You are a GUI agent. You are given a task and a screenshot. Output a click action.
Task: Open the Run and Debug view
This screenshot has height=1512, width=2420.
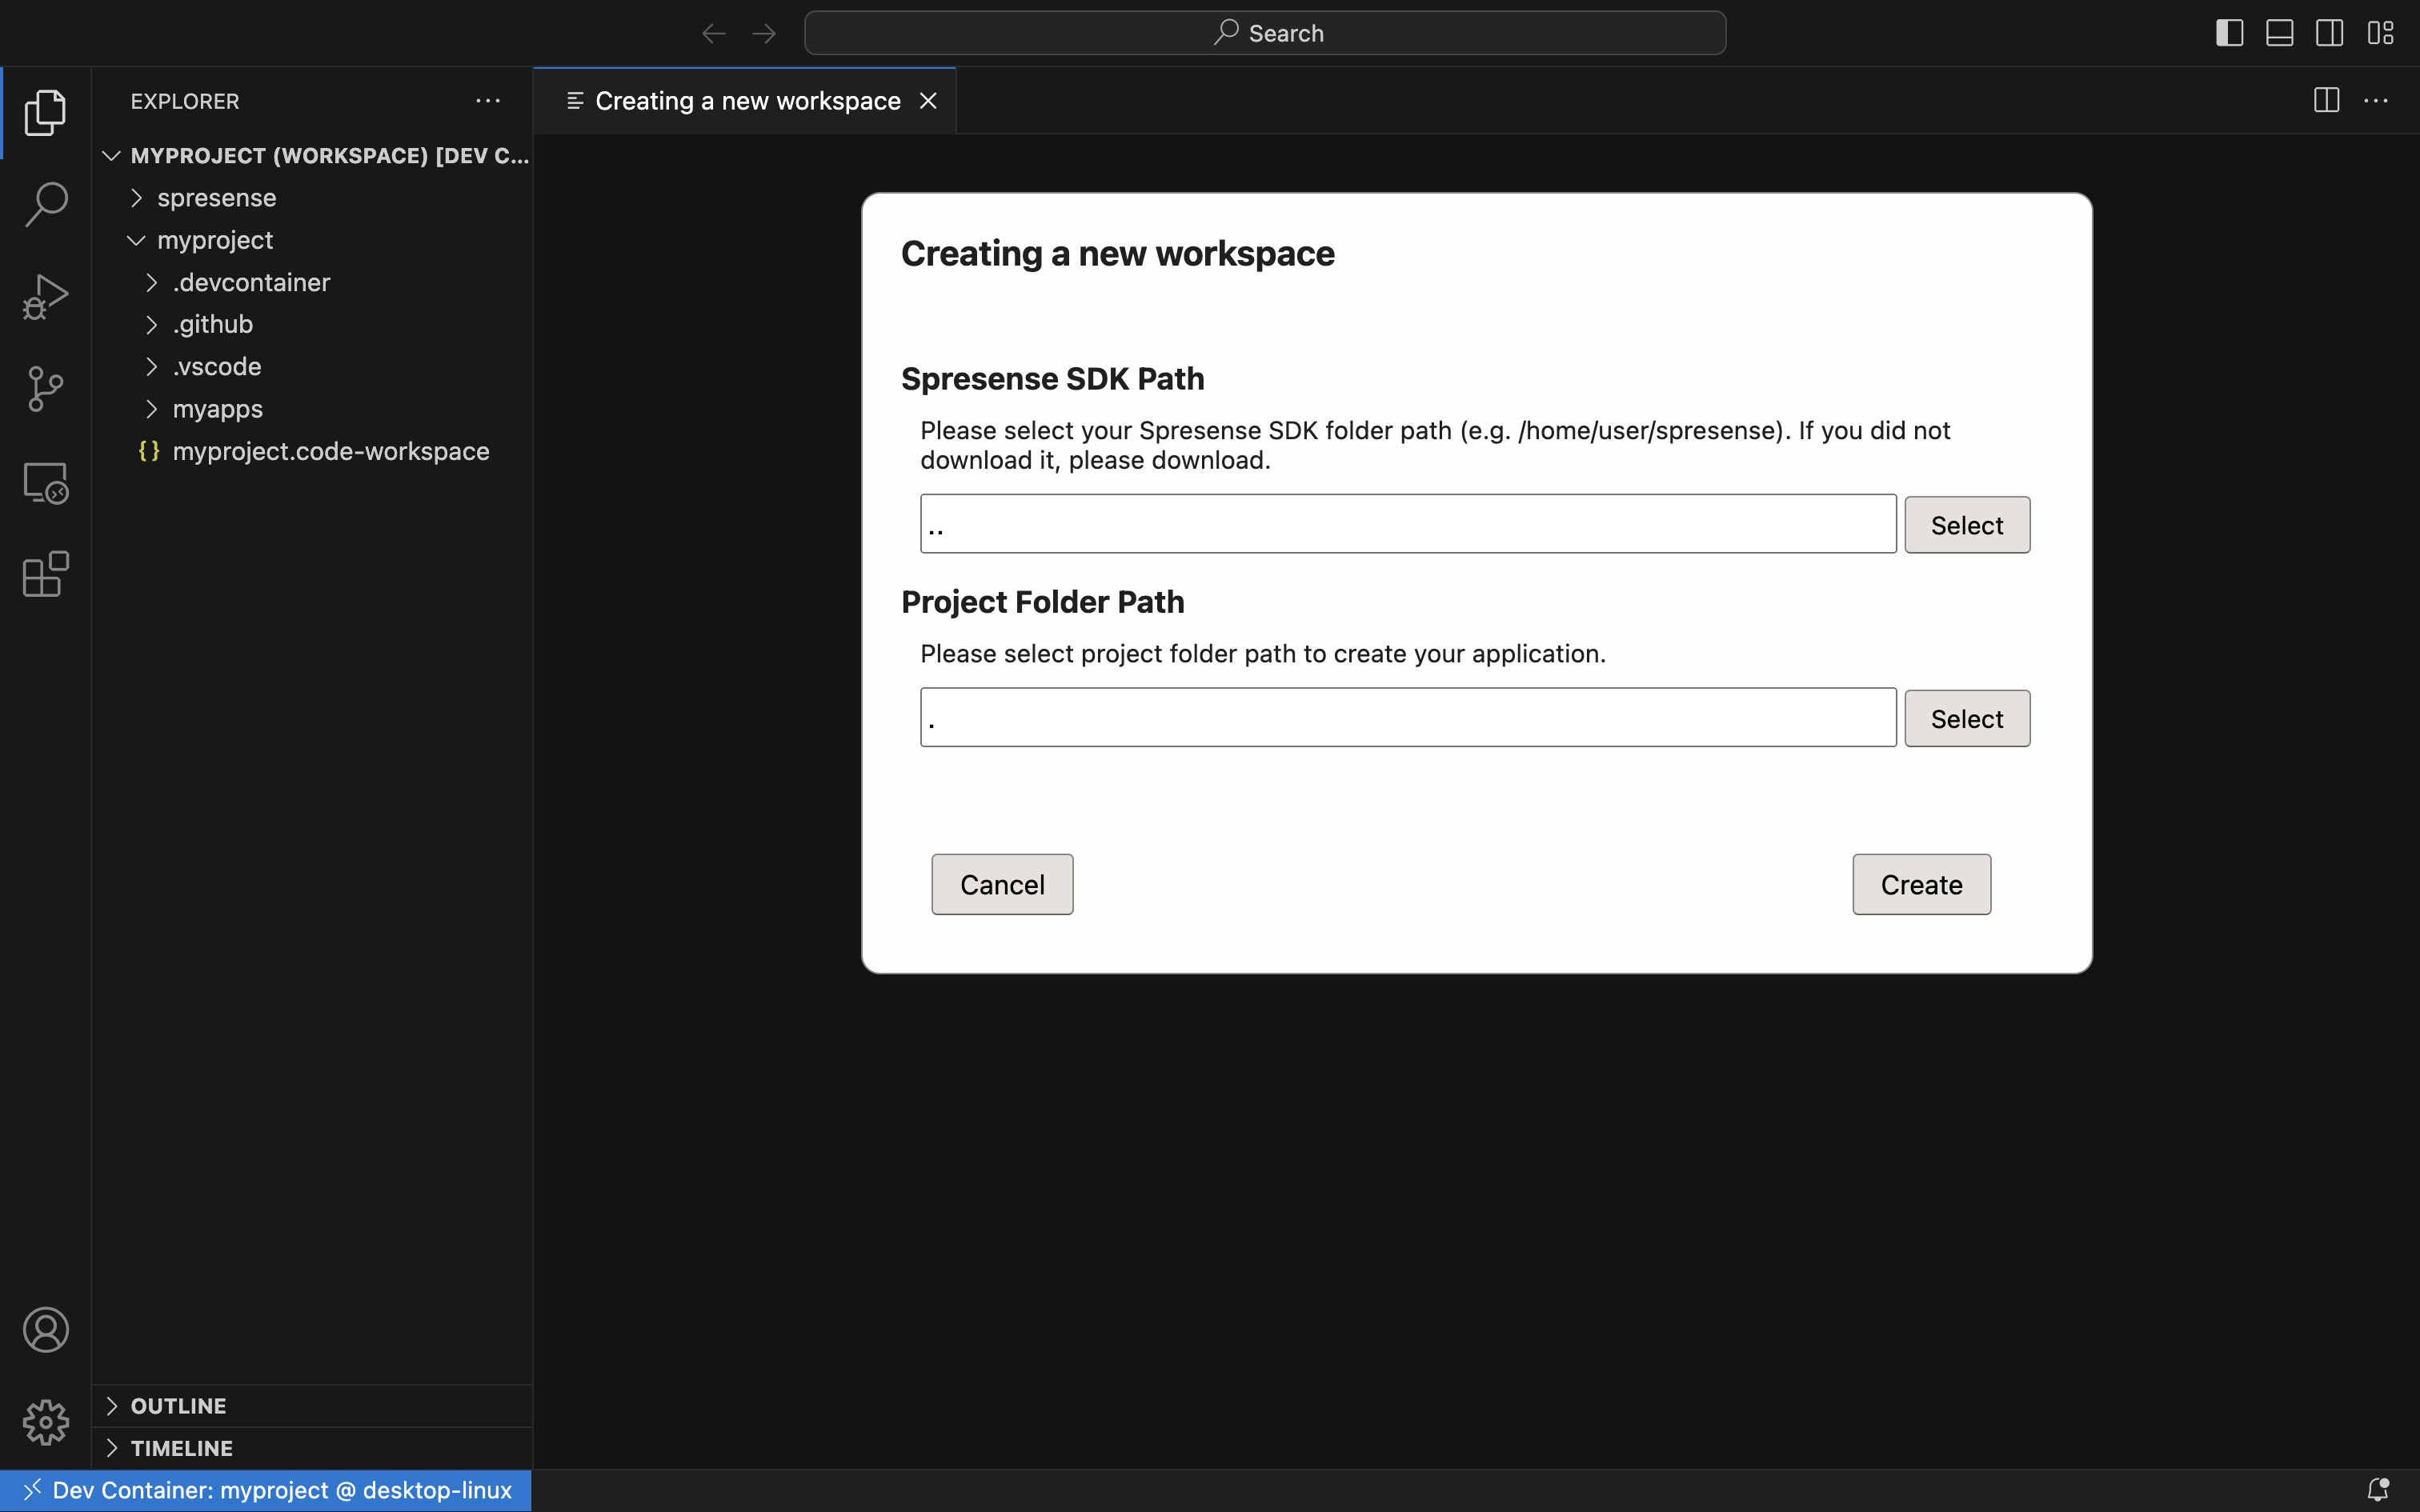[x=45, y=297]
